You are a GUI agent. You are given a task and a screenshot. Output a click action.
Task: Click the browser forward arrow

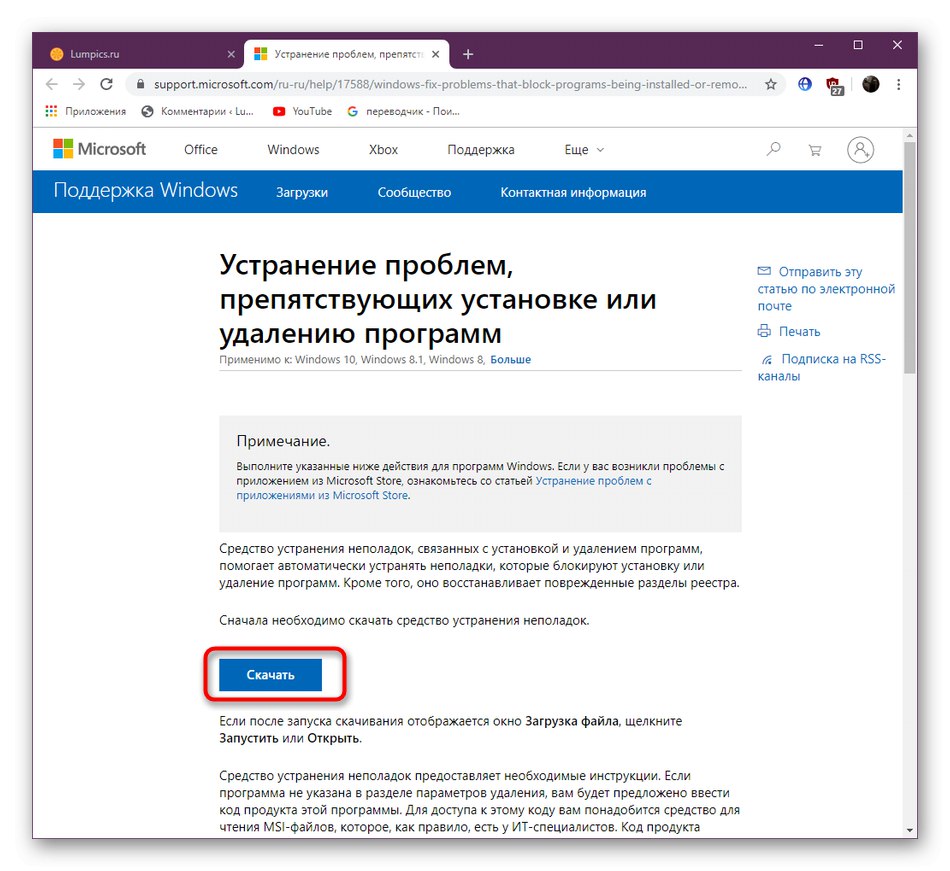click(x=79, y=84)
